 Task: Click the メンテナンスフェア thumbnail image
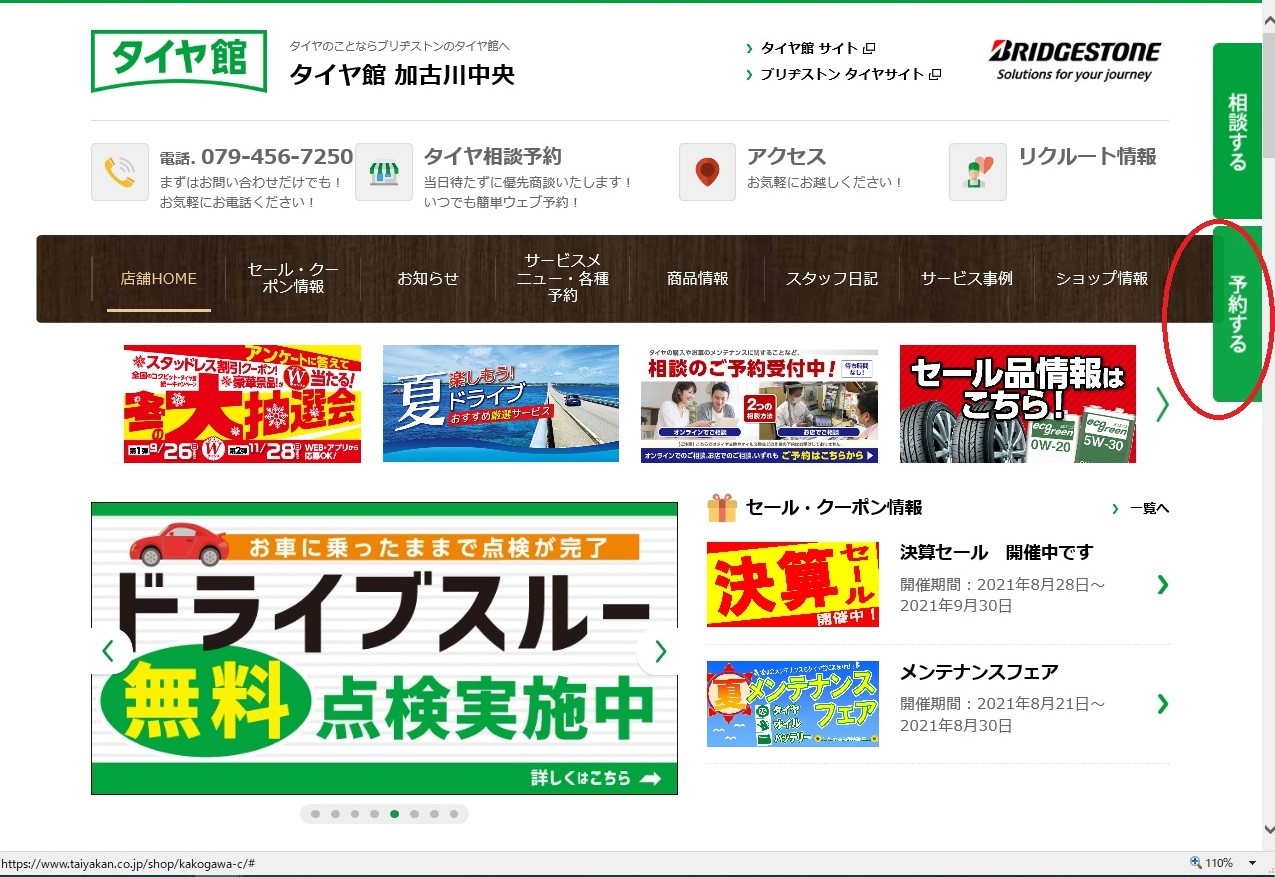[x=793, y=703]
